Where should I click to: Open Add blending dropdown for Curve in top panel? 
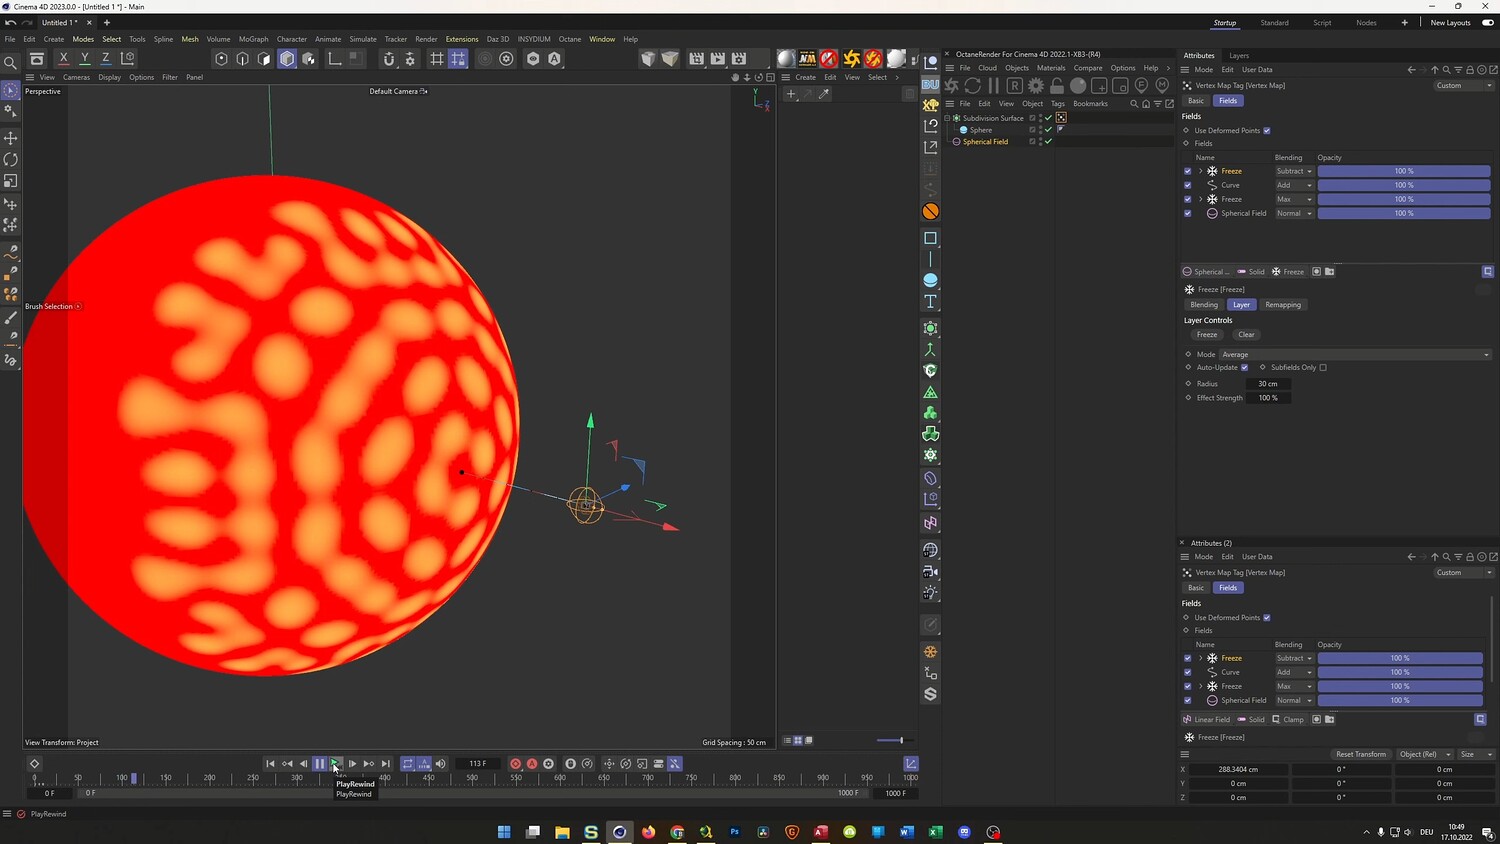pyautogui.click(x=1294, y=185)
